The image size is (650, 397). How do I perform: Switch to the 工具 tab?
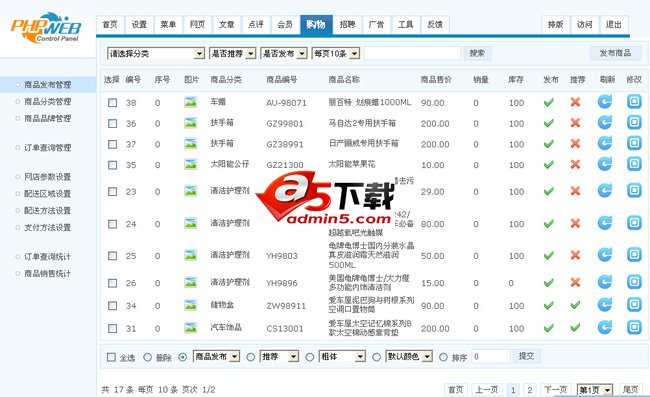click(x=405, y=24)
